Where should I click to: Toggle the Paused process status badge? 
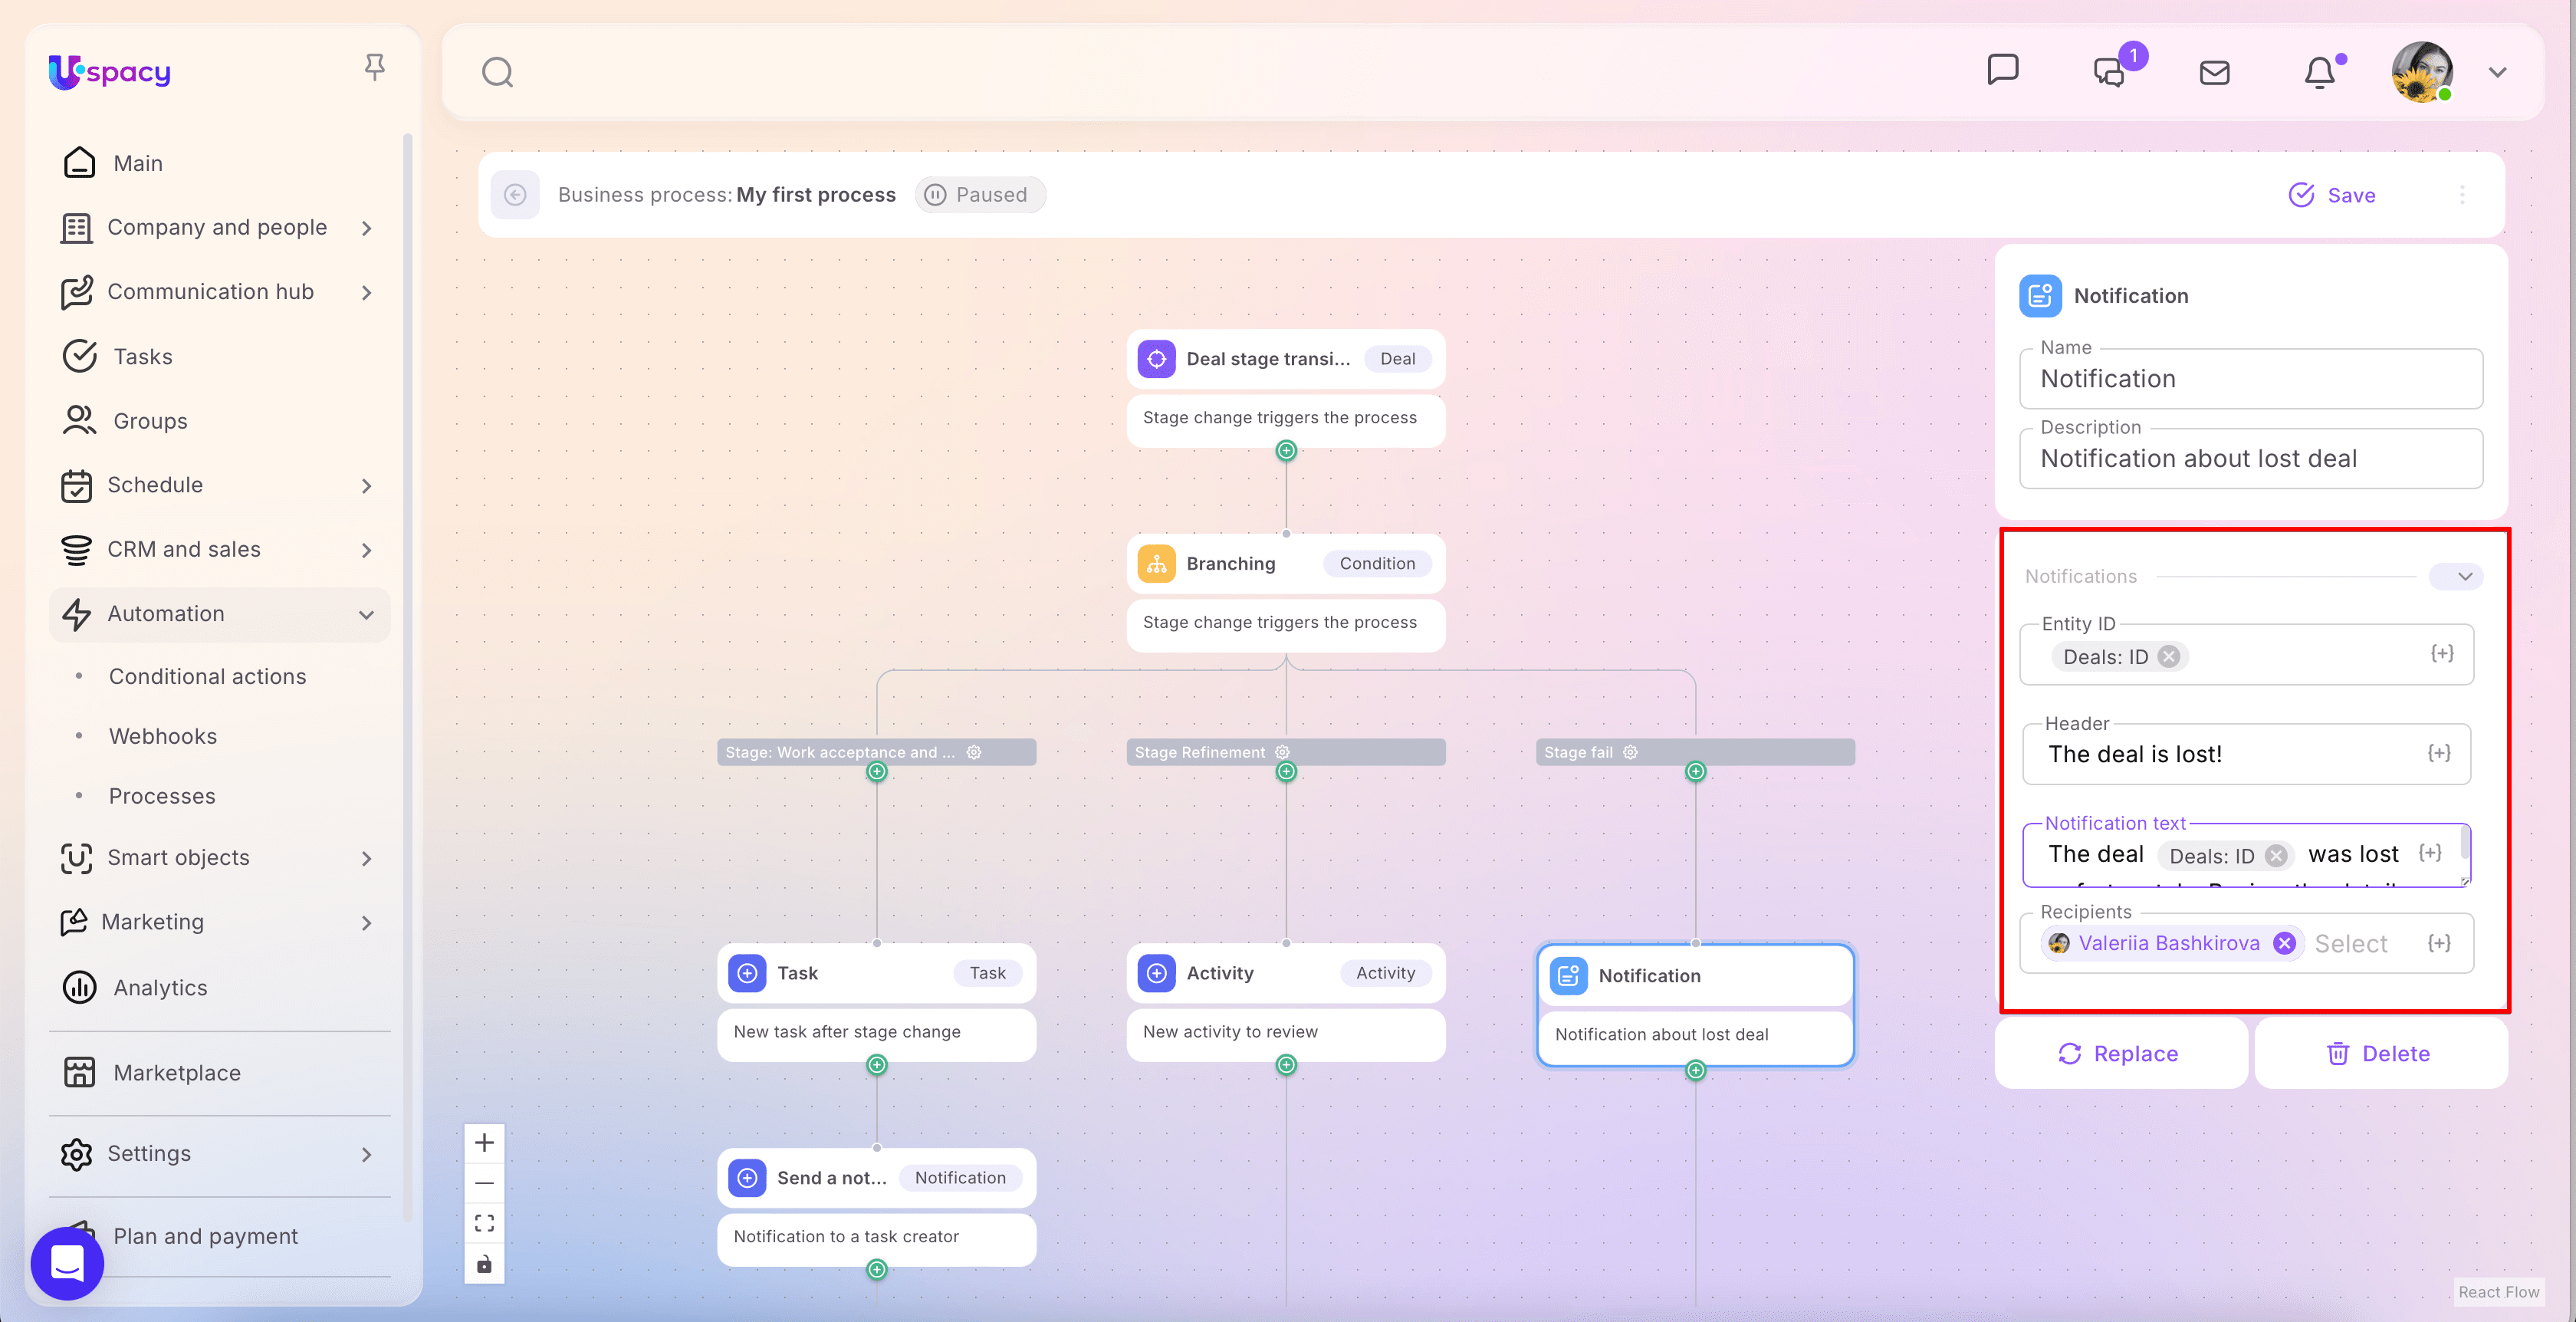click(979, 194)
